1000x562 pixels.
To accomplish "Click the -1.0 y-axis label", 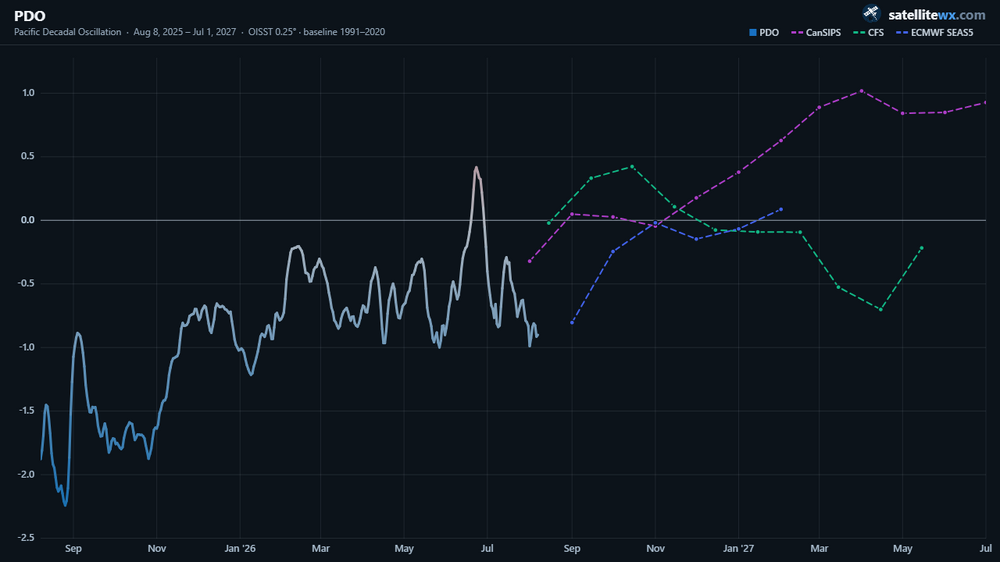I will 26,347.
